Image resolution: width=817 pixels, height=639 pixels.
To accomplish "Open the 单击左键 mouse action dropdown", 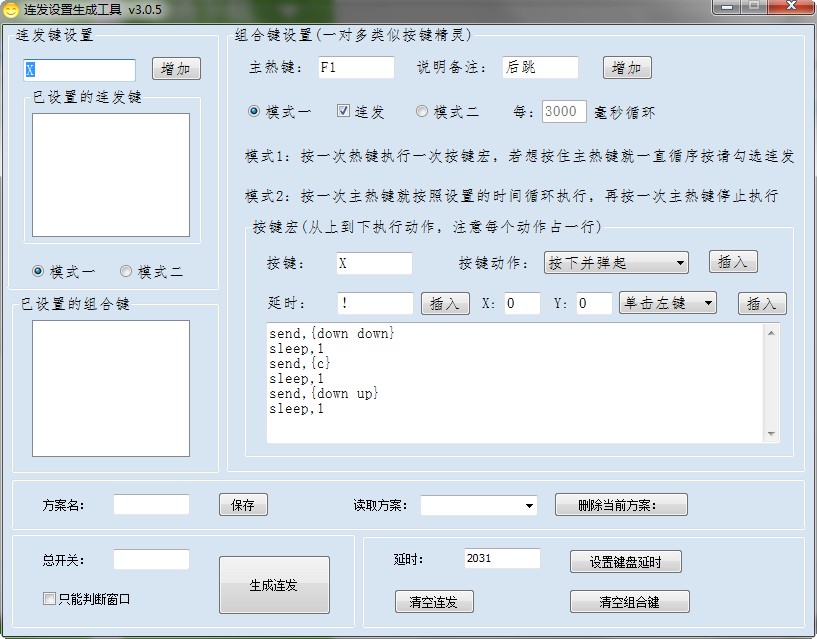I will 666,303.
